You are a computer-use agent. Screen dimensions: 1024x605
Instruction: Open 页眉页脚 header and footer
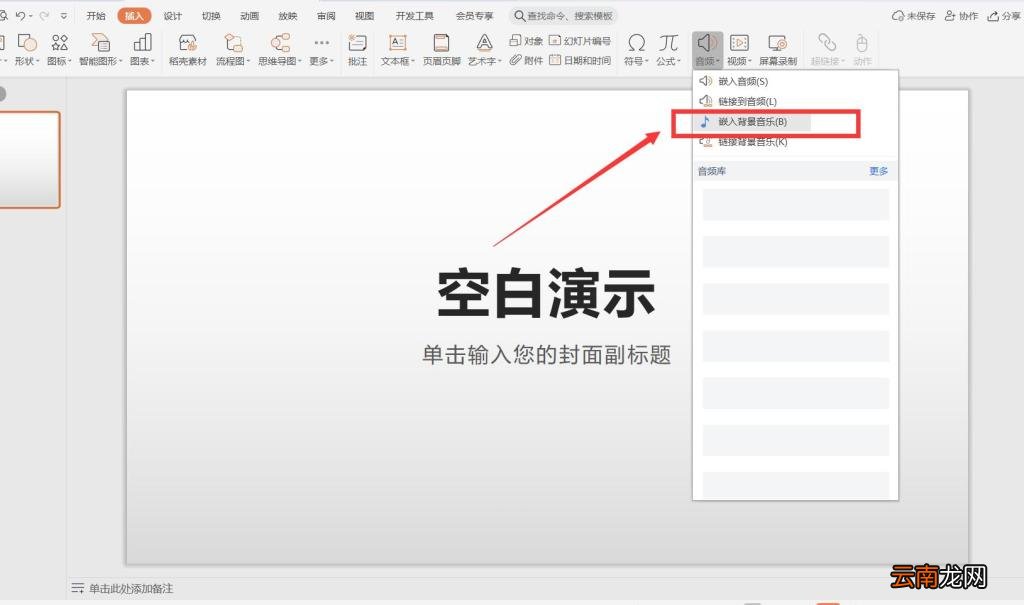coord(441,50)
